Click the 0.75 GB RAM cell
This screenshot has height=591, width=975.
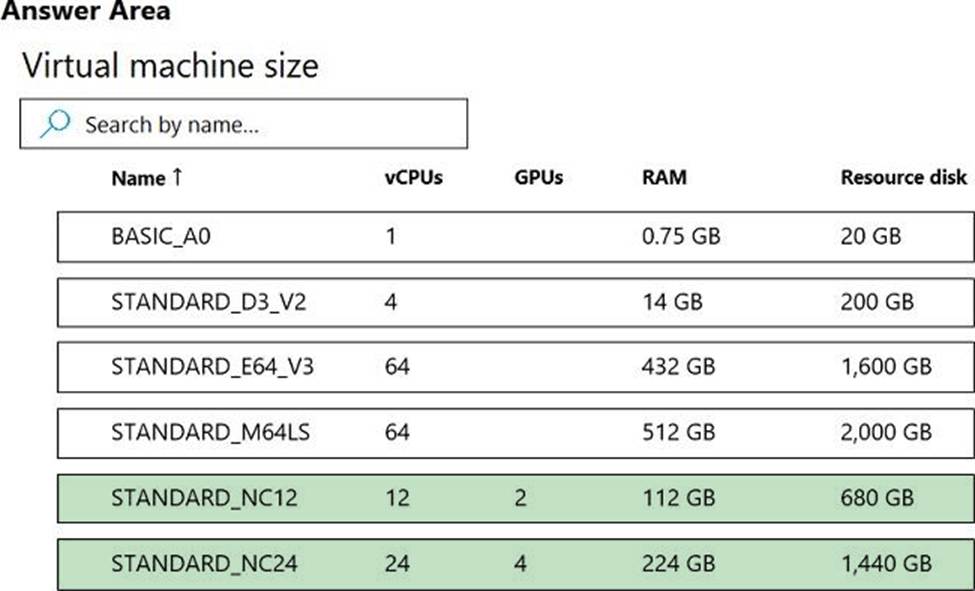click(681, 236)
